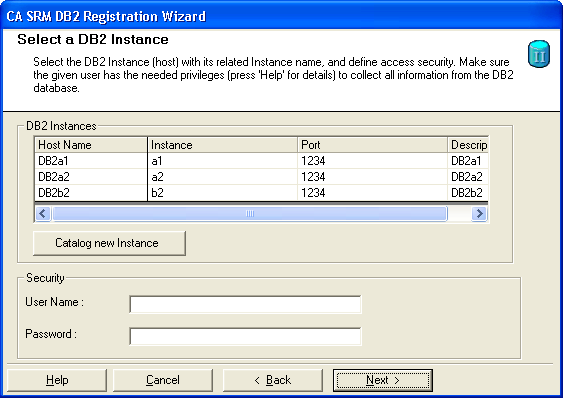Click the horizontal scrollbar thumb

250,214
